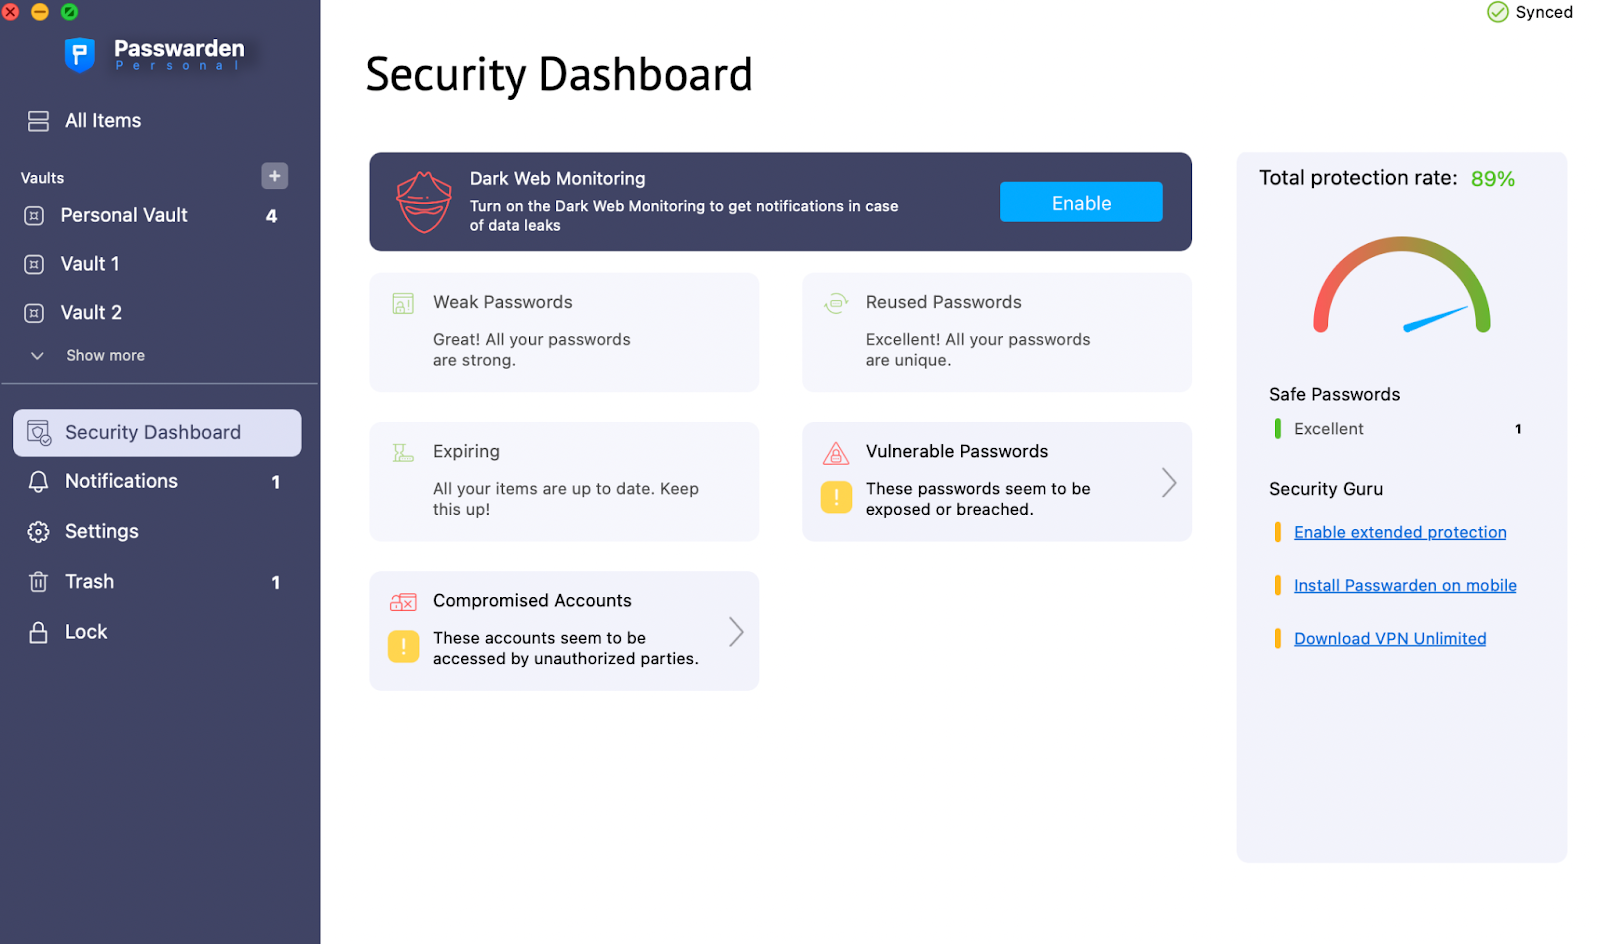Click the Weak Passwords card title

[503, 303]
